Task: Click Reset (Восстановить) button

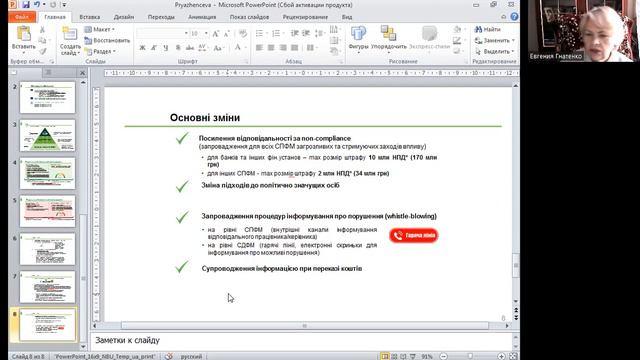Action: point(107,40)
